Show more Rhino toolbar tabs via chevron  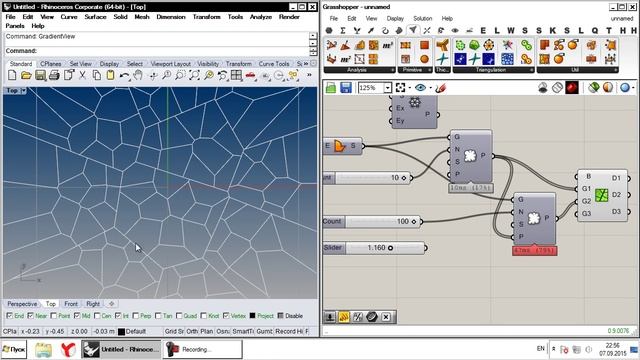[306, 64]
